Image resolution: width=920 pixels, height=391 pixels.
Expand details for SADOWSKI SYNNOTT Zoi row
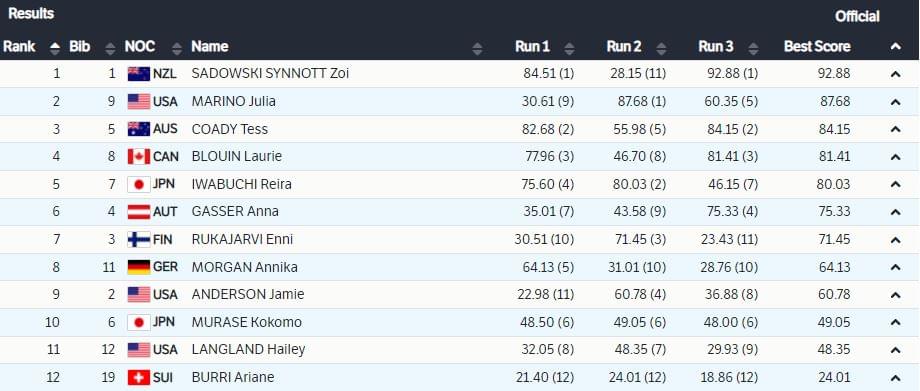pos(895,74)
